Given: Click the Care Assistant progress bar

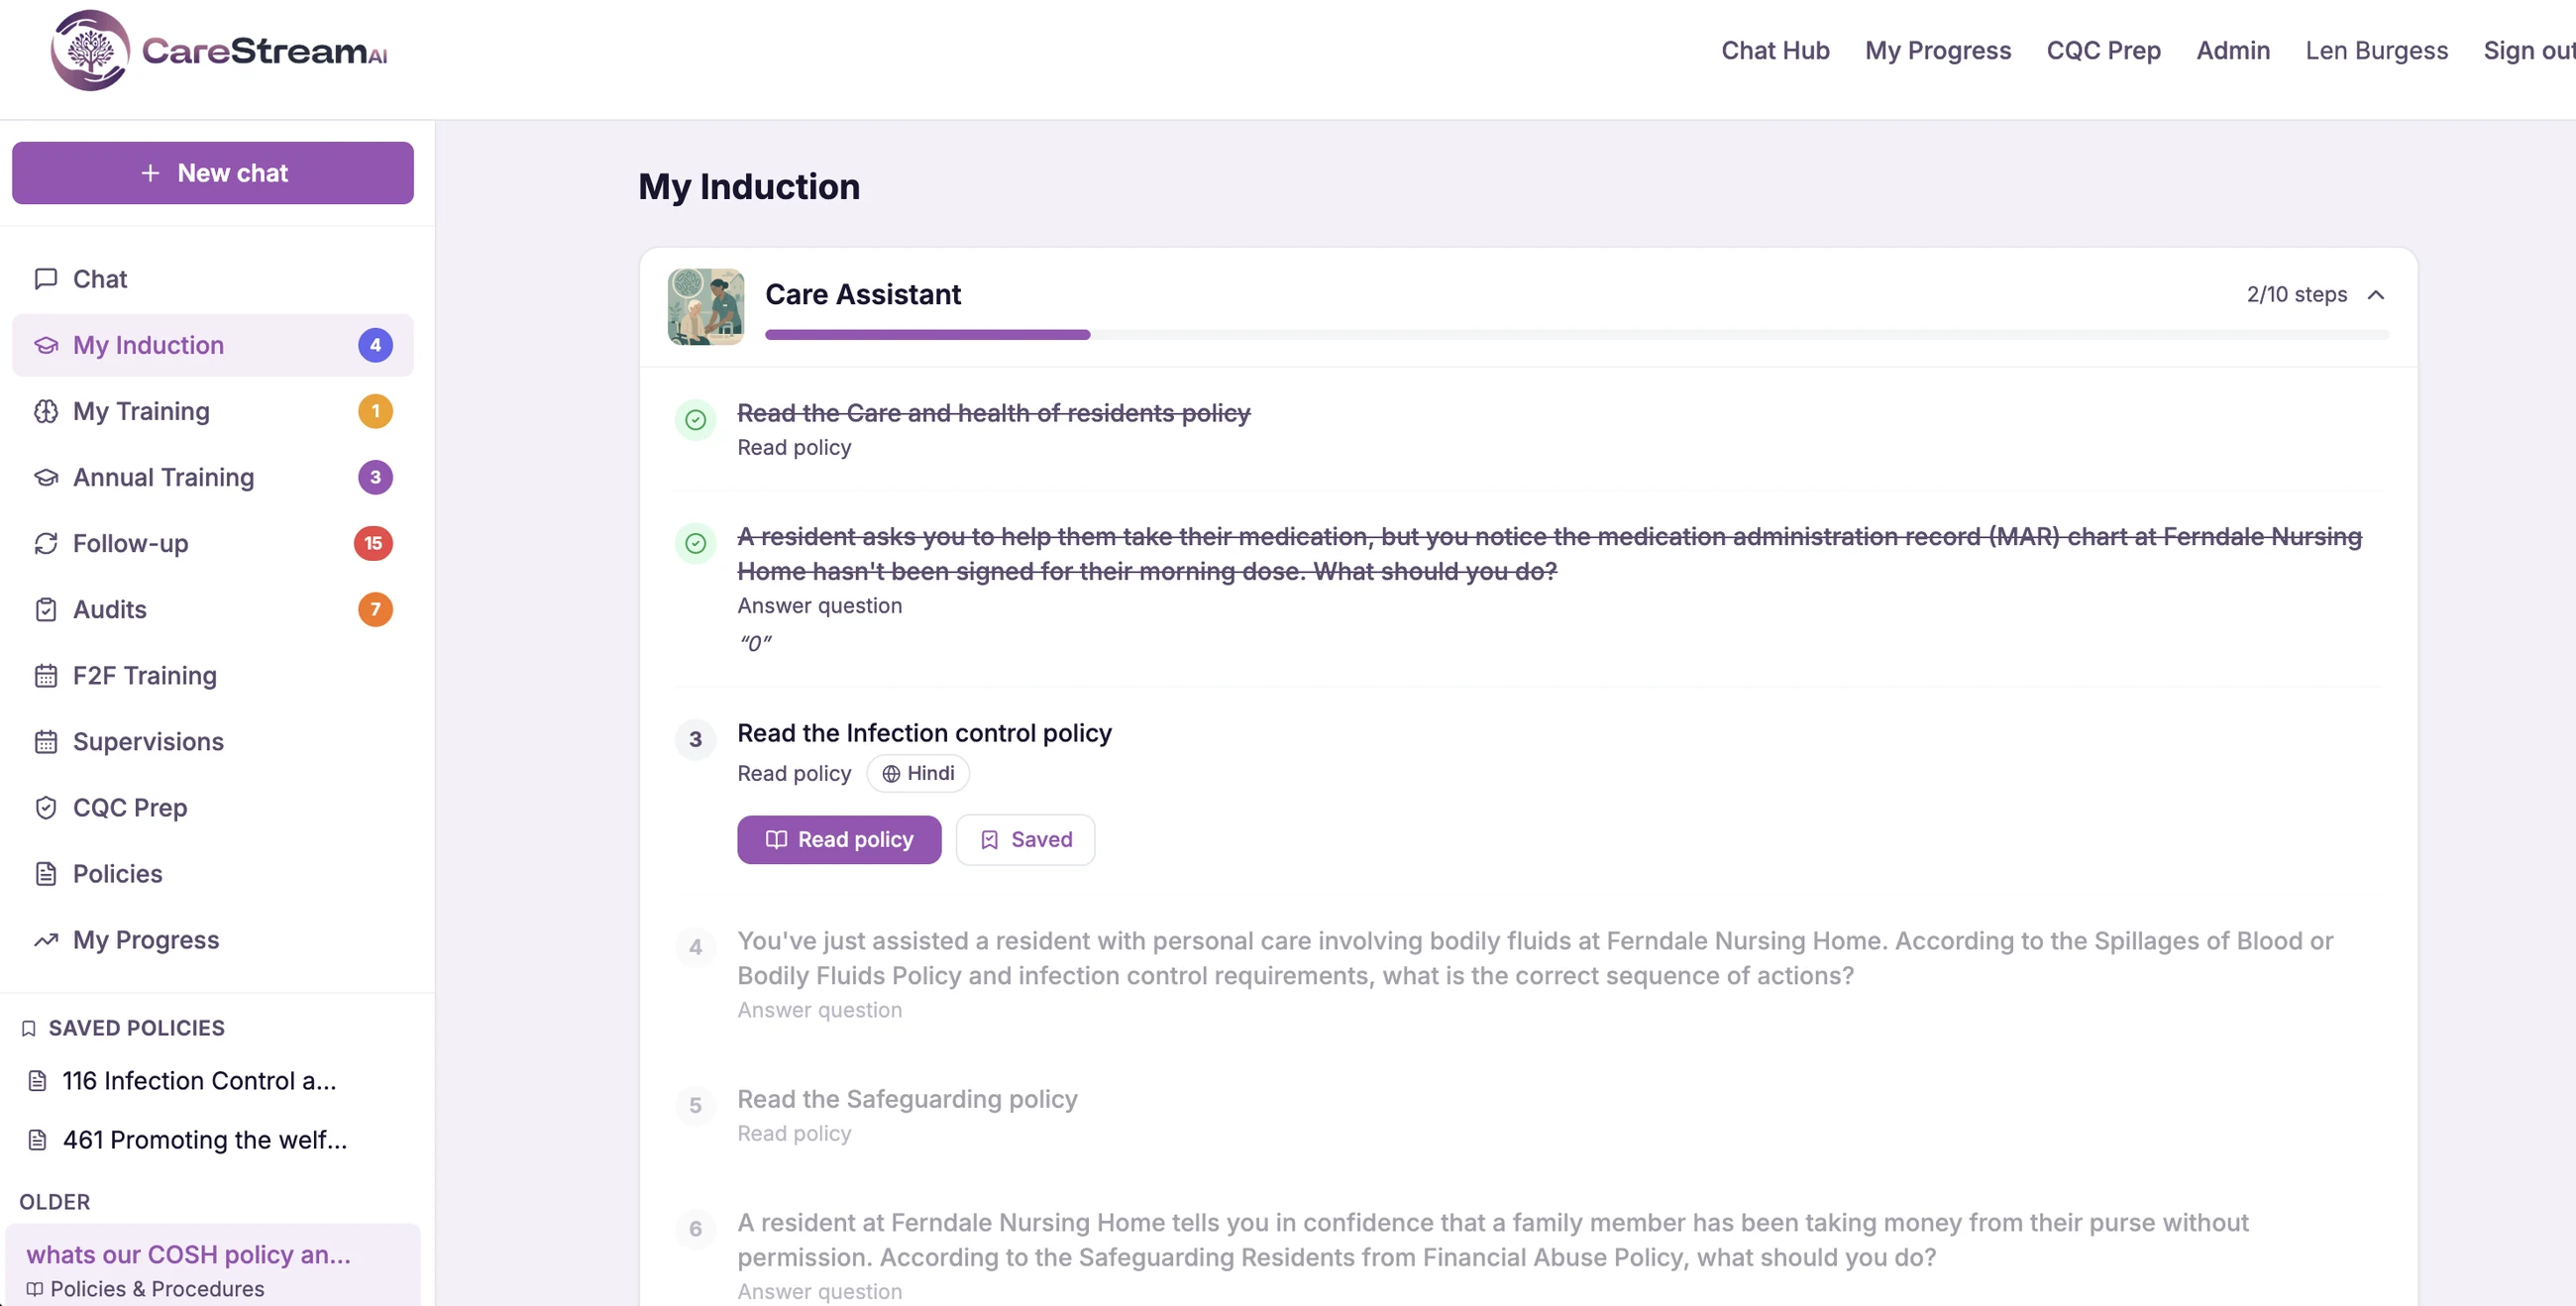Looking at the screenshot, I should 1576,335.
